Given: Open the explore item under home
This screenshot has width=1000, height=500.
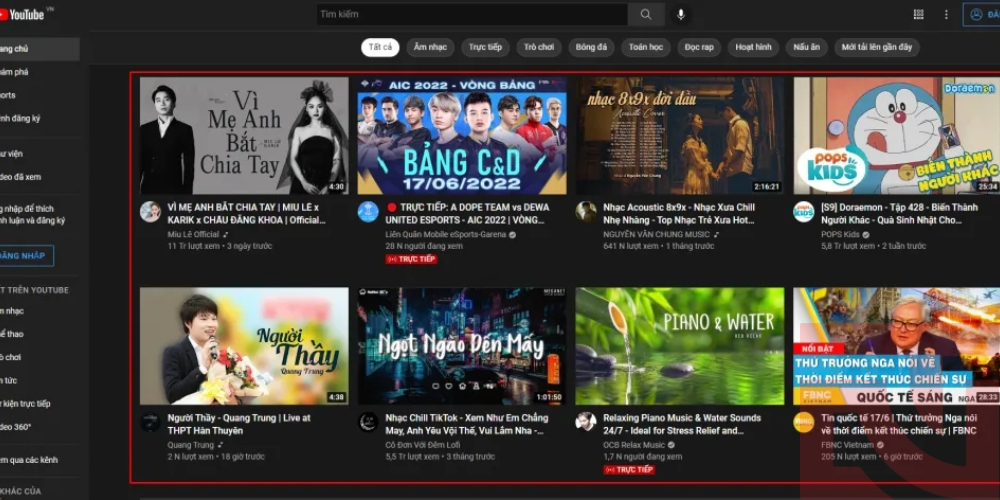Looking at the screenshot, I should coord(40,72).
